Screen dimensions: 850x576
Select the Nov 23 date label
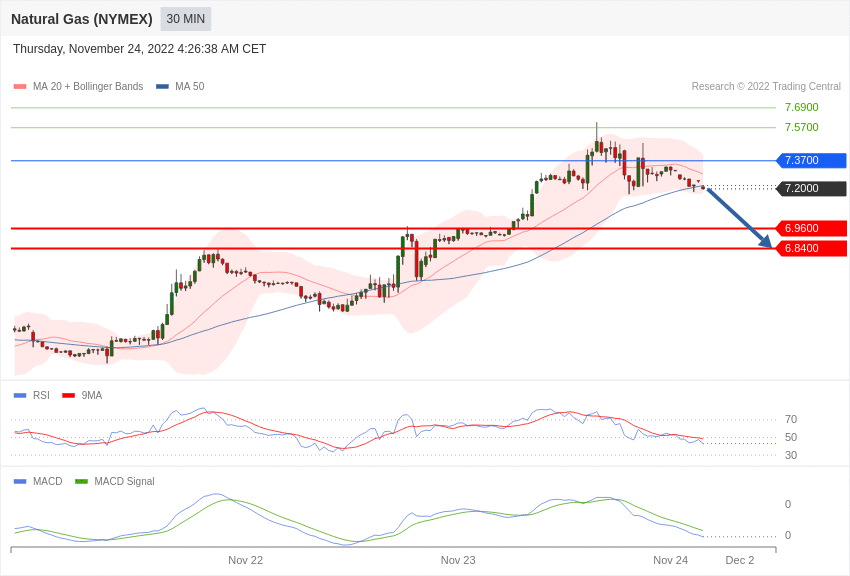pos(458,560)
